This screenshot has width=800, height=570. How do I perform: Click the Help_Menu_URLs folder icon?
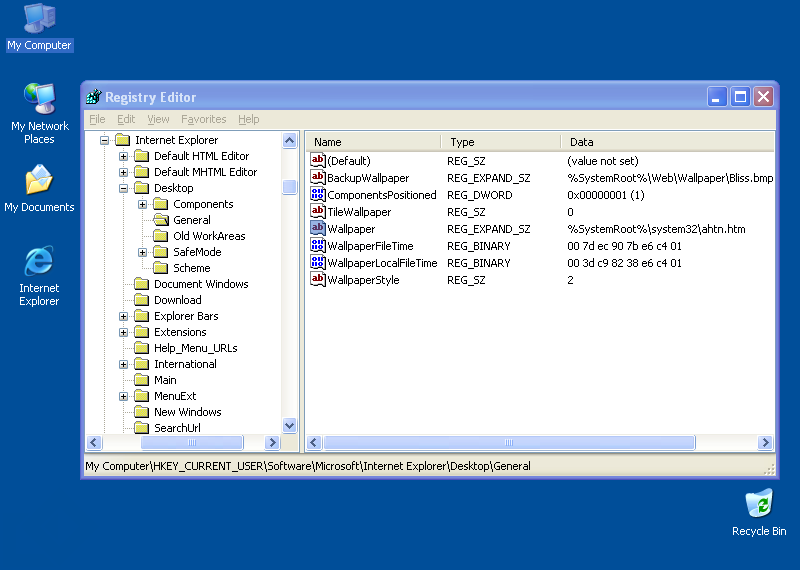click(x=142, y=348)
